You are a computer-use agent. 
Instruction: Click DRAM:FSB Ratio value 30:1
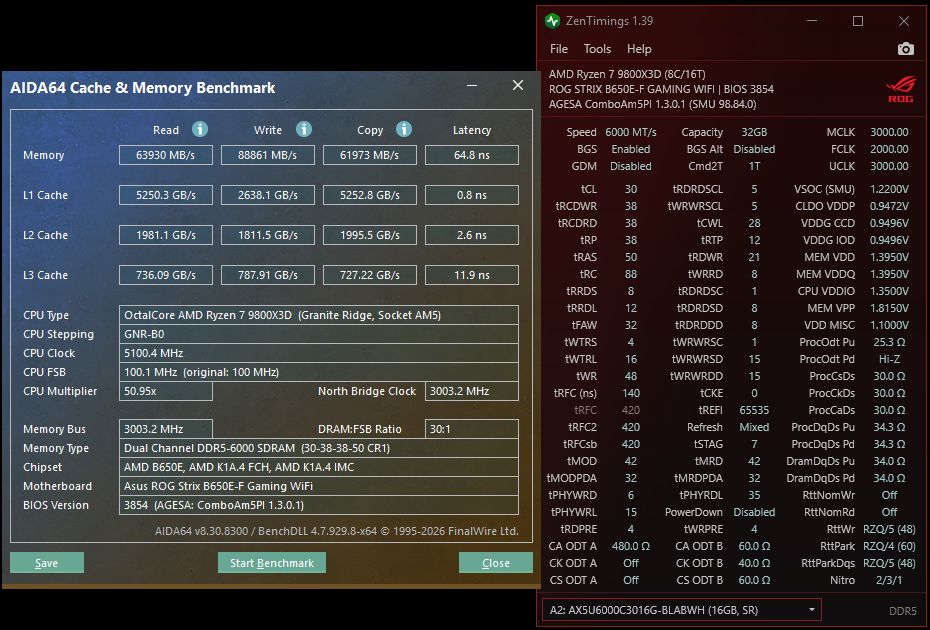tap(472, 429)
